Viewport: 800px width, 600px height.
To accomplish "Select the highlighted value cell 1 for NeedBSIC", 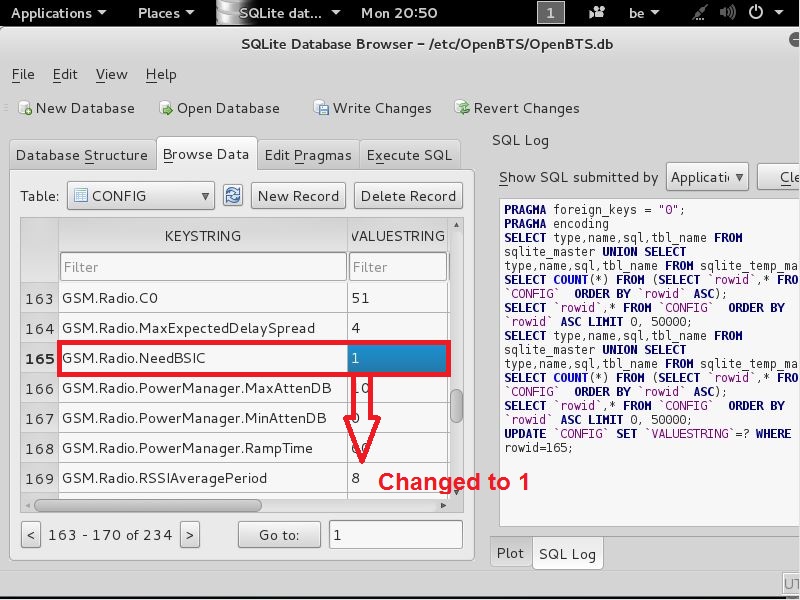I will click(397, 358).
